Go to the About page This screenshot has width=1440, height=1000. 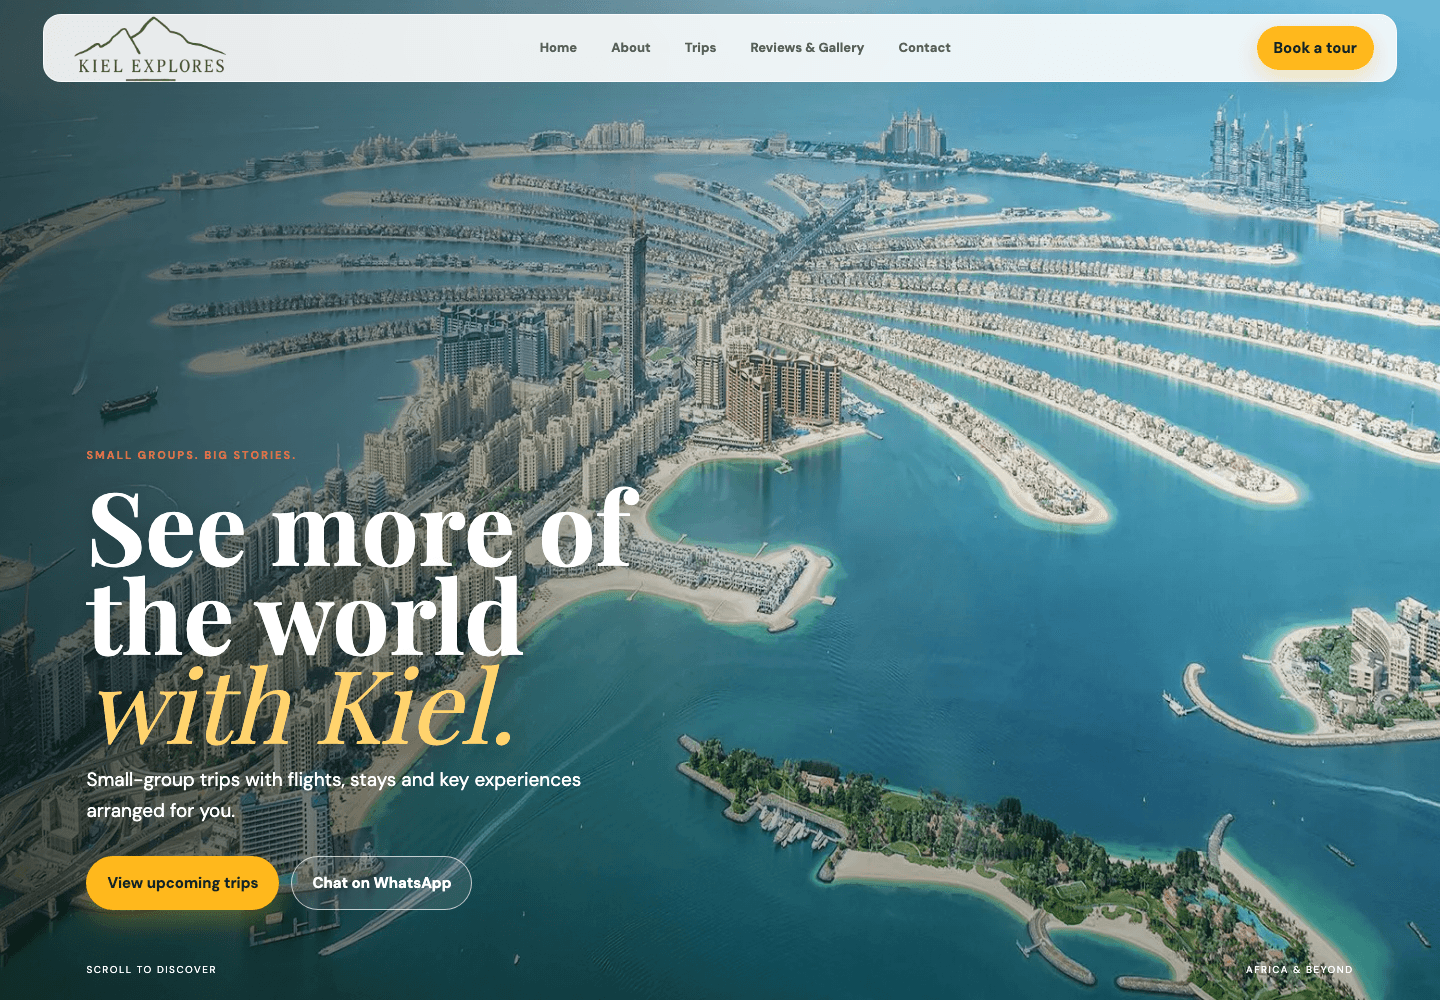[x=631, y=48]
